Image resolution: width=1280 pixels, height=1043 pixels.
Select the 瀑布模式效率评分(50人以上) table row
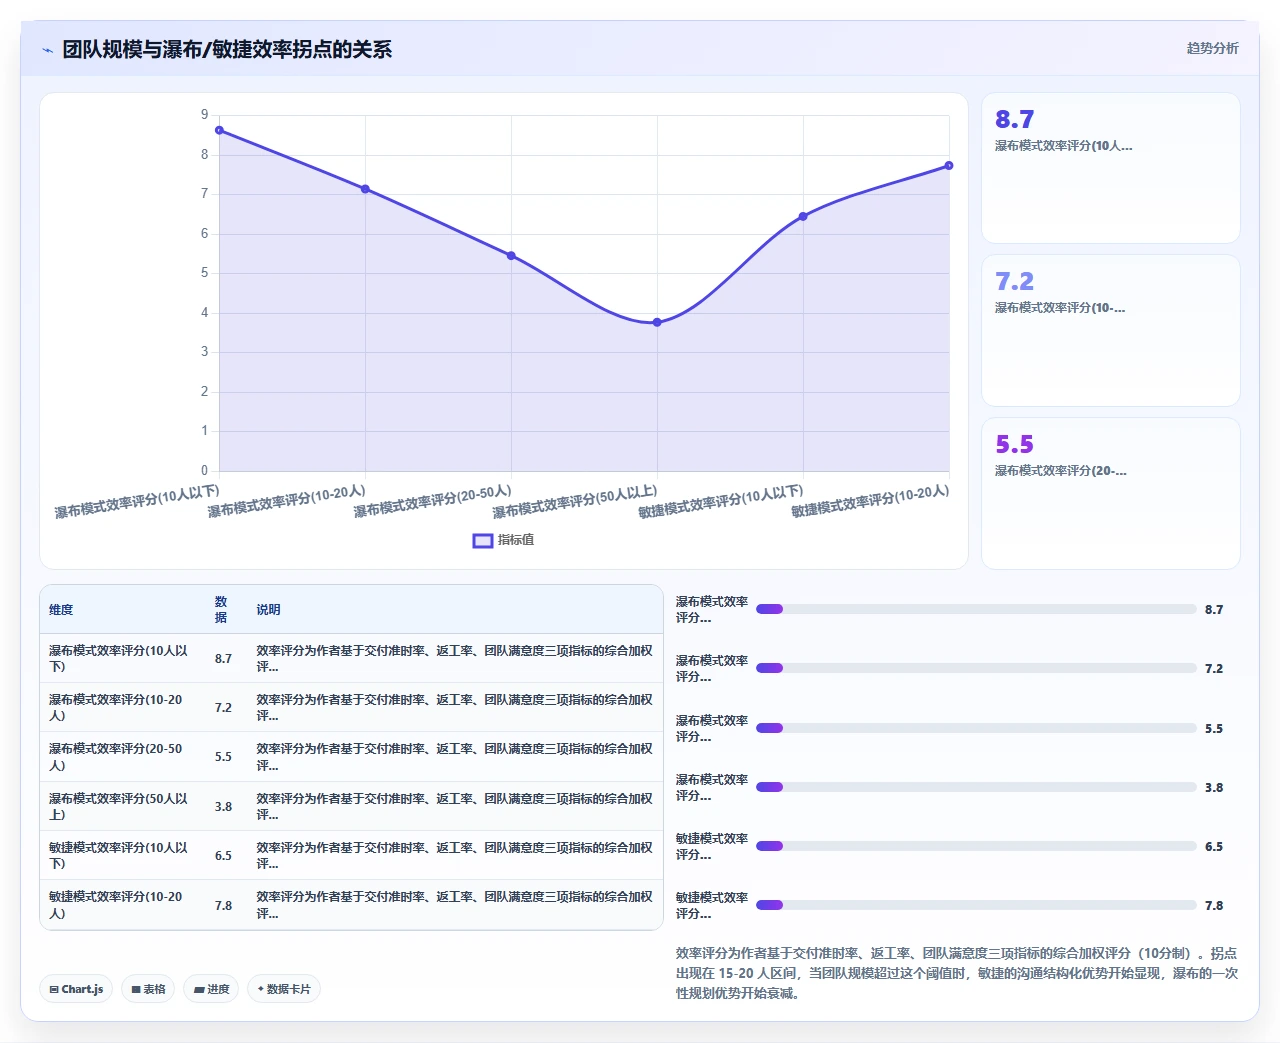[351, 806]
